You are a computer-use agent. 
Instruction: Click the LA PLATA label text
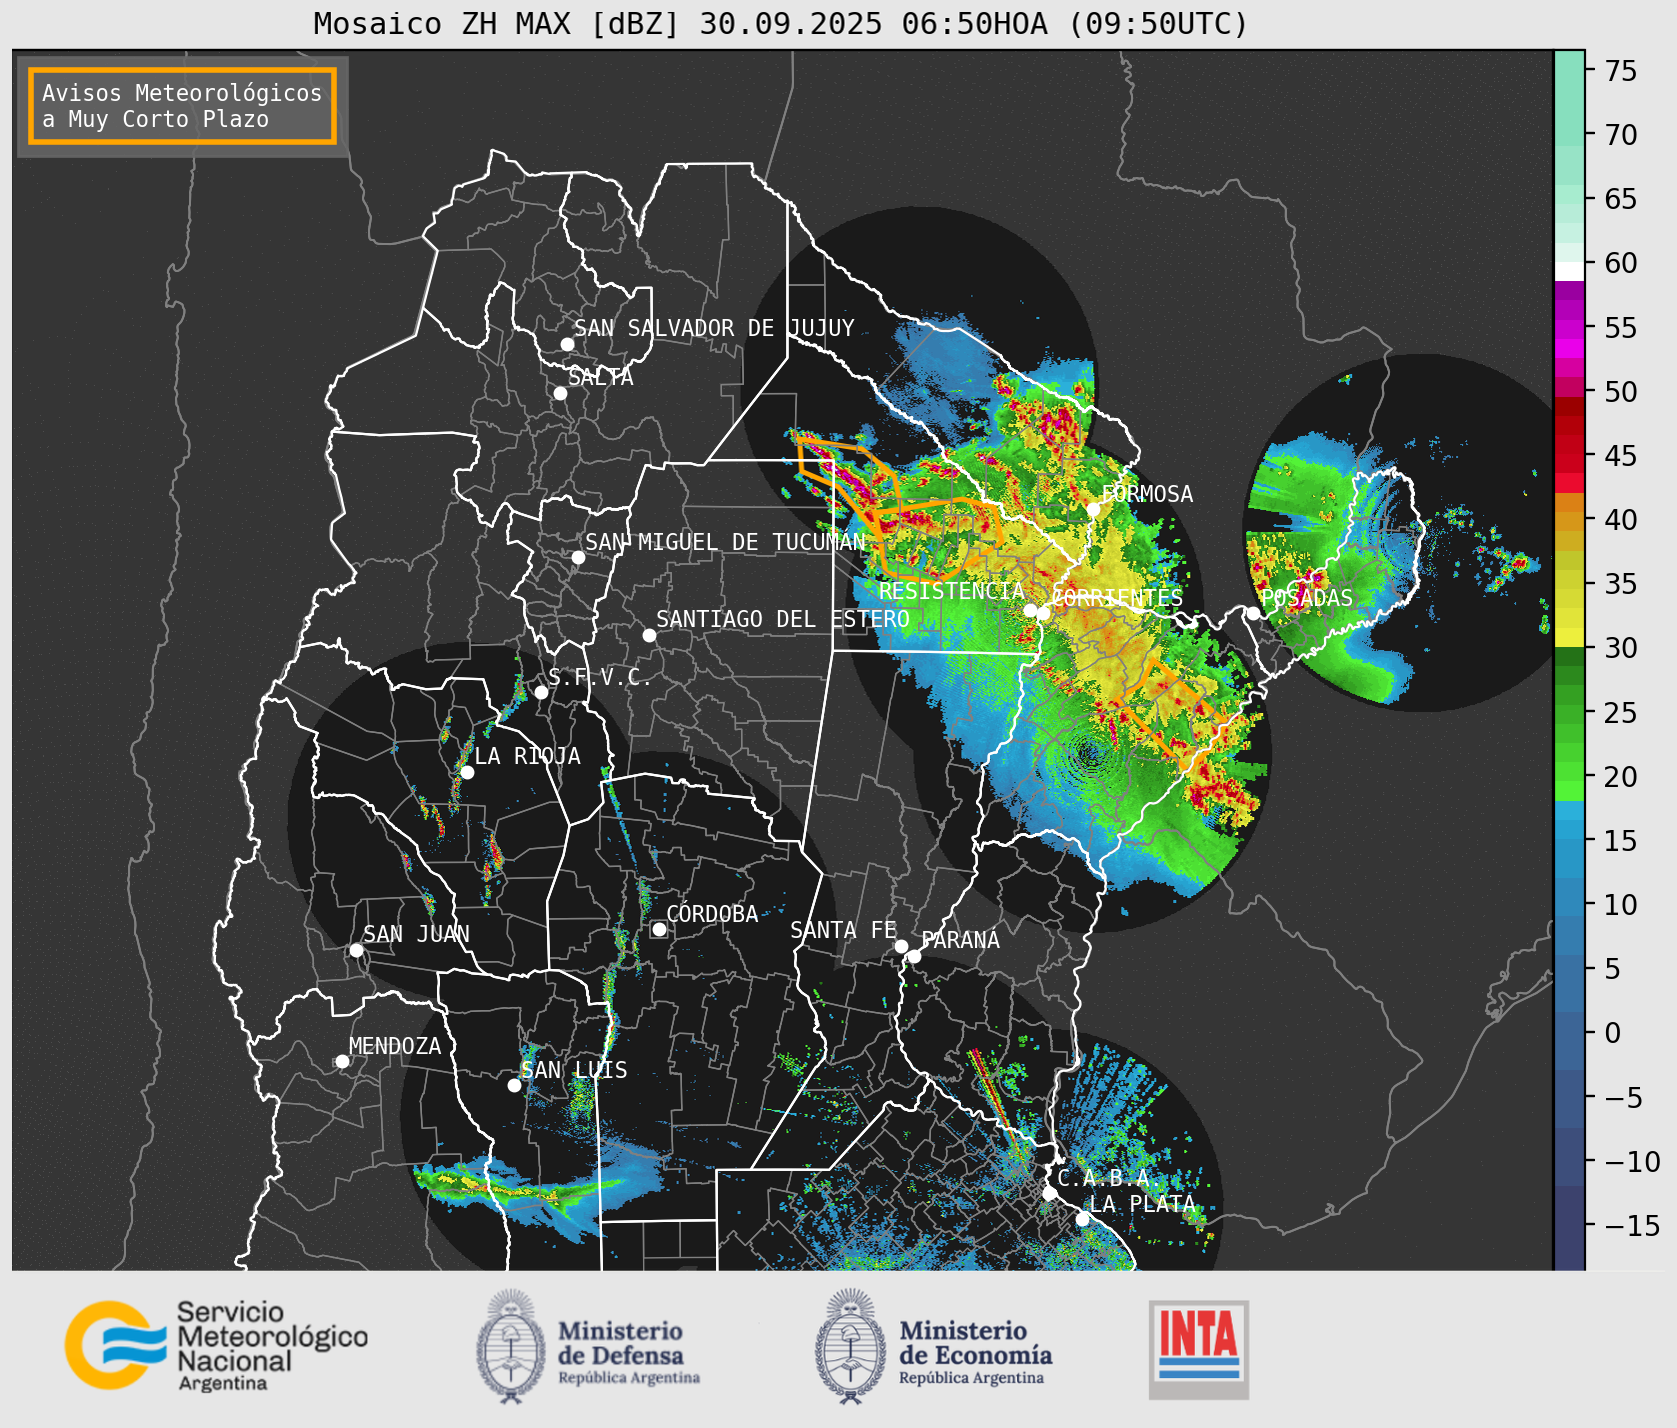click(x=1142, y=1204)
